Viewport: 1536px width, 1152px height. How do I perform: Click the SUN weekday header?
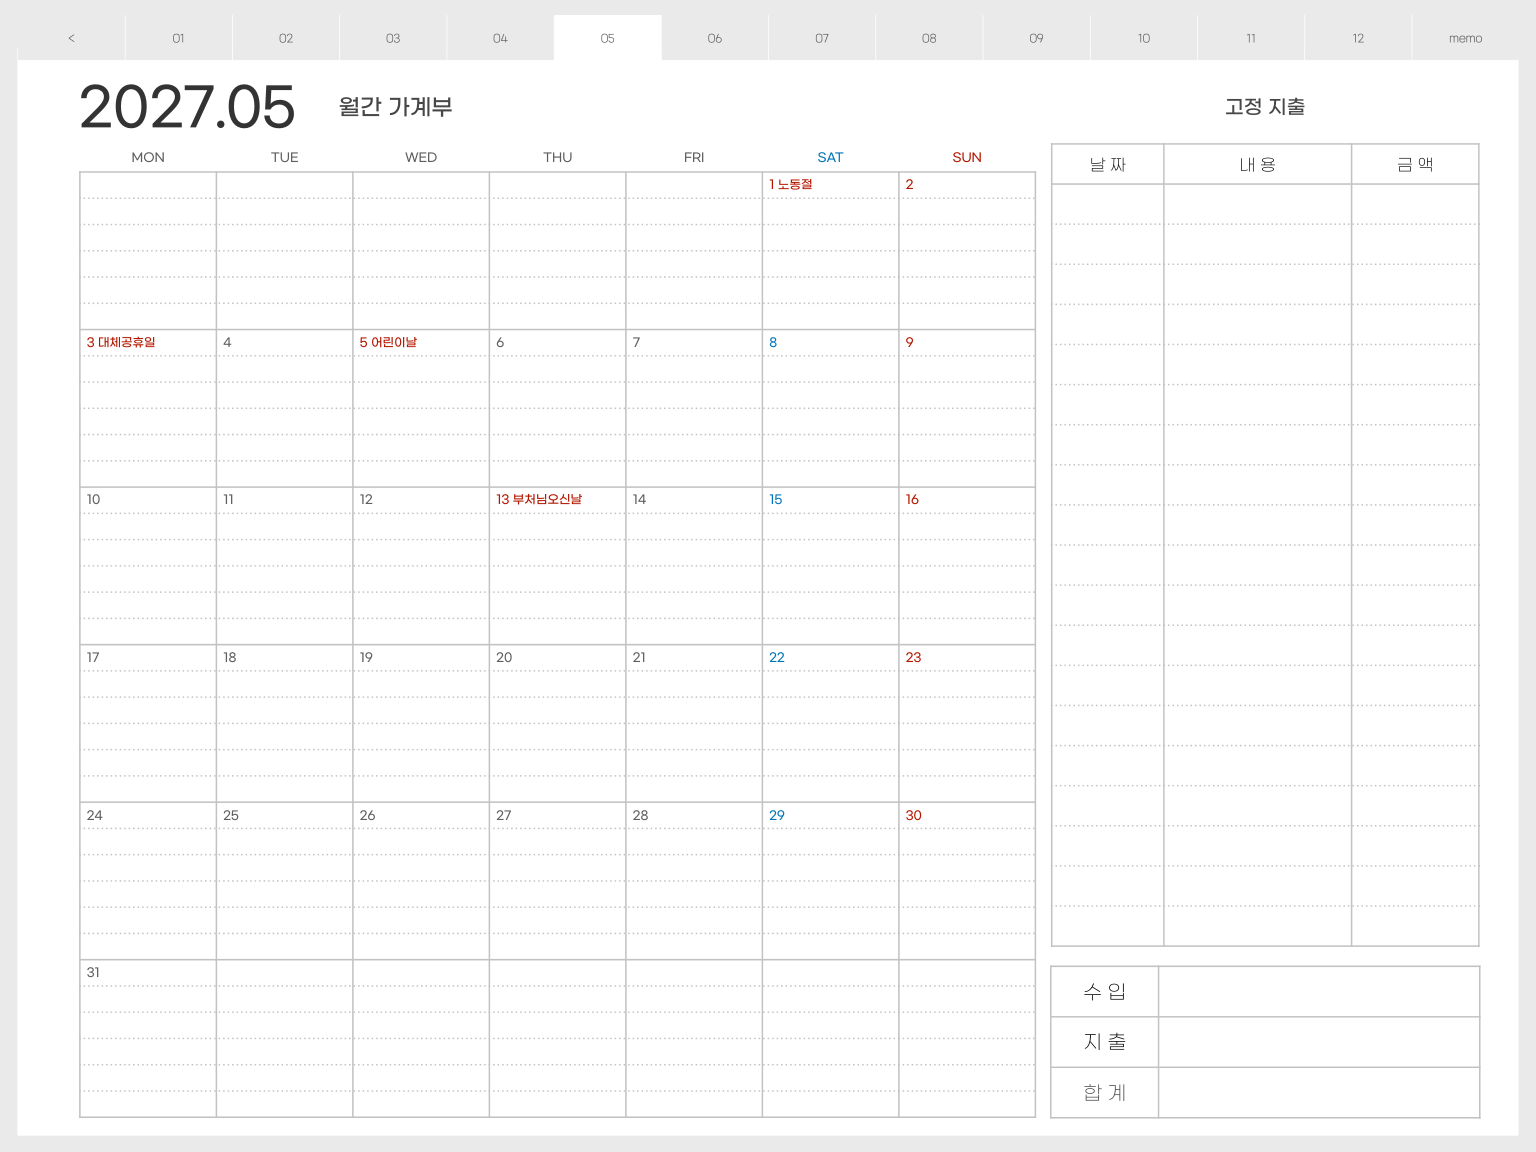pos(967,157)
